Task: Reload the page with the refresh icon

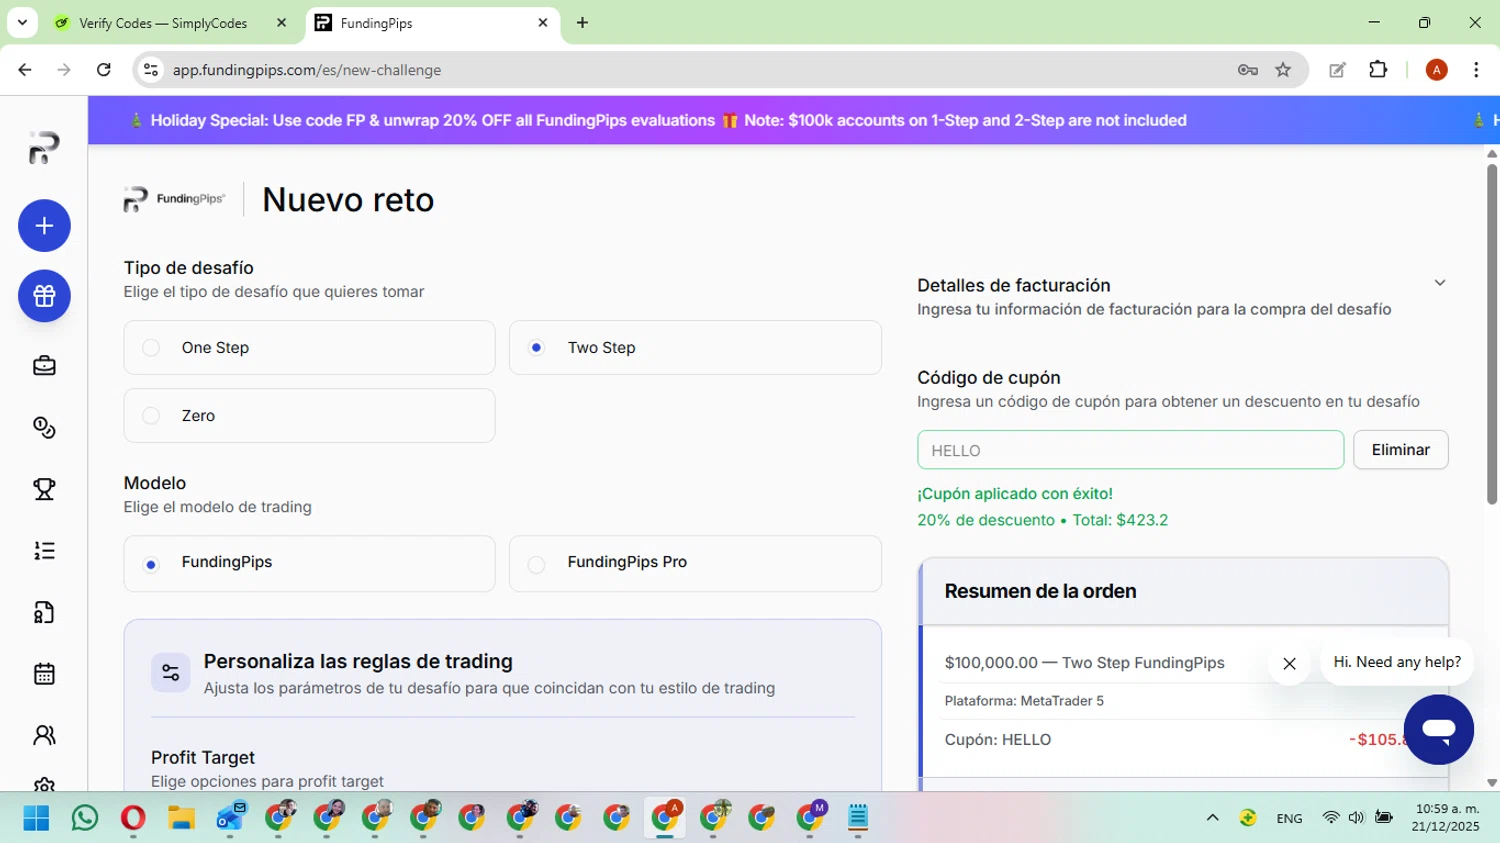Action: tap(104, 70)
